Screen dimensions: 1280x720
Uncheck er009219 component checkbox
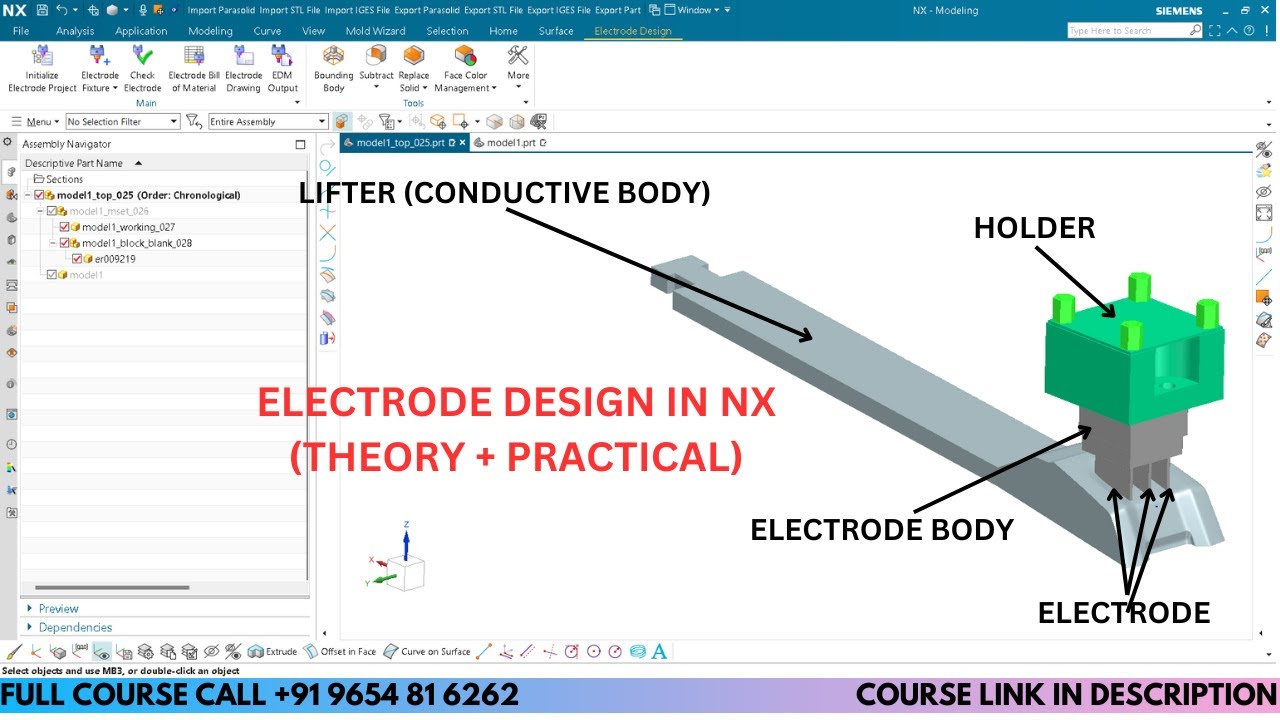click(76, 259)
